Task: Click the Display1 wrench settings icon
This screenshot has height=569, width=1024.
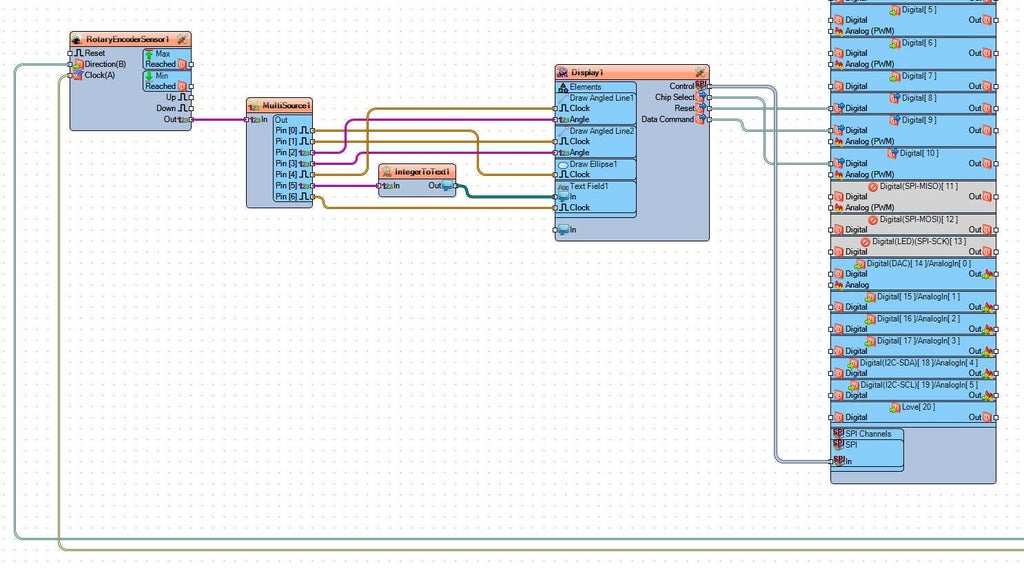Action: 700,73
